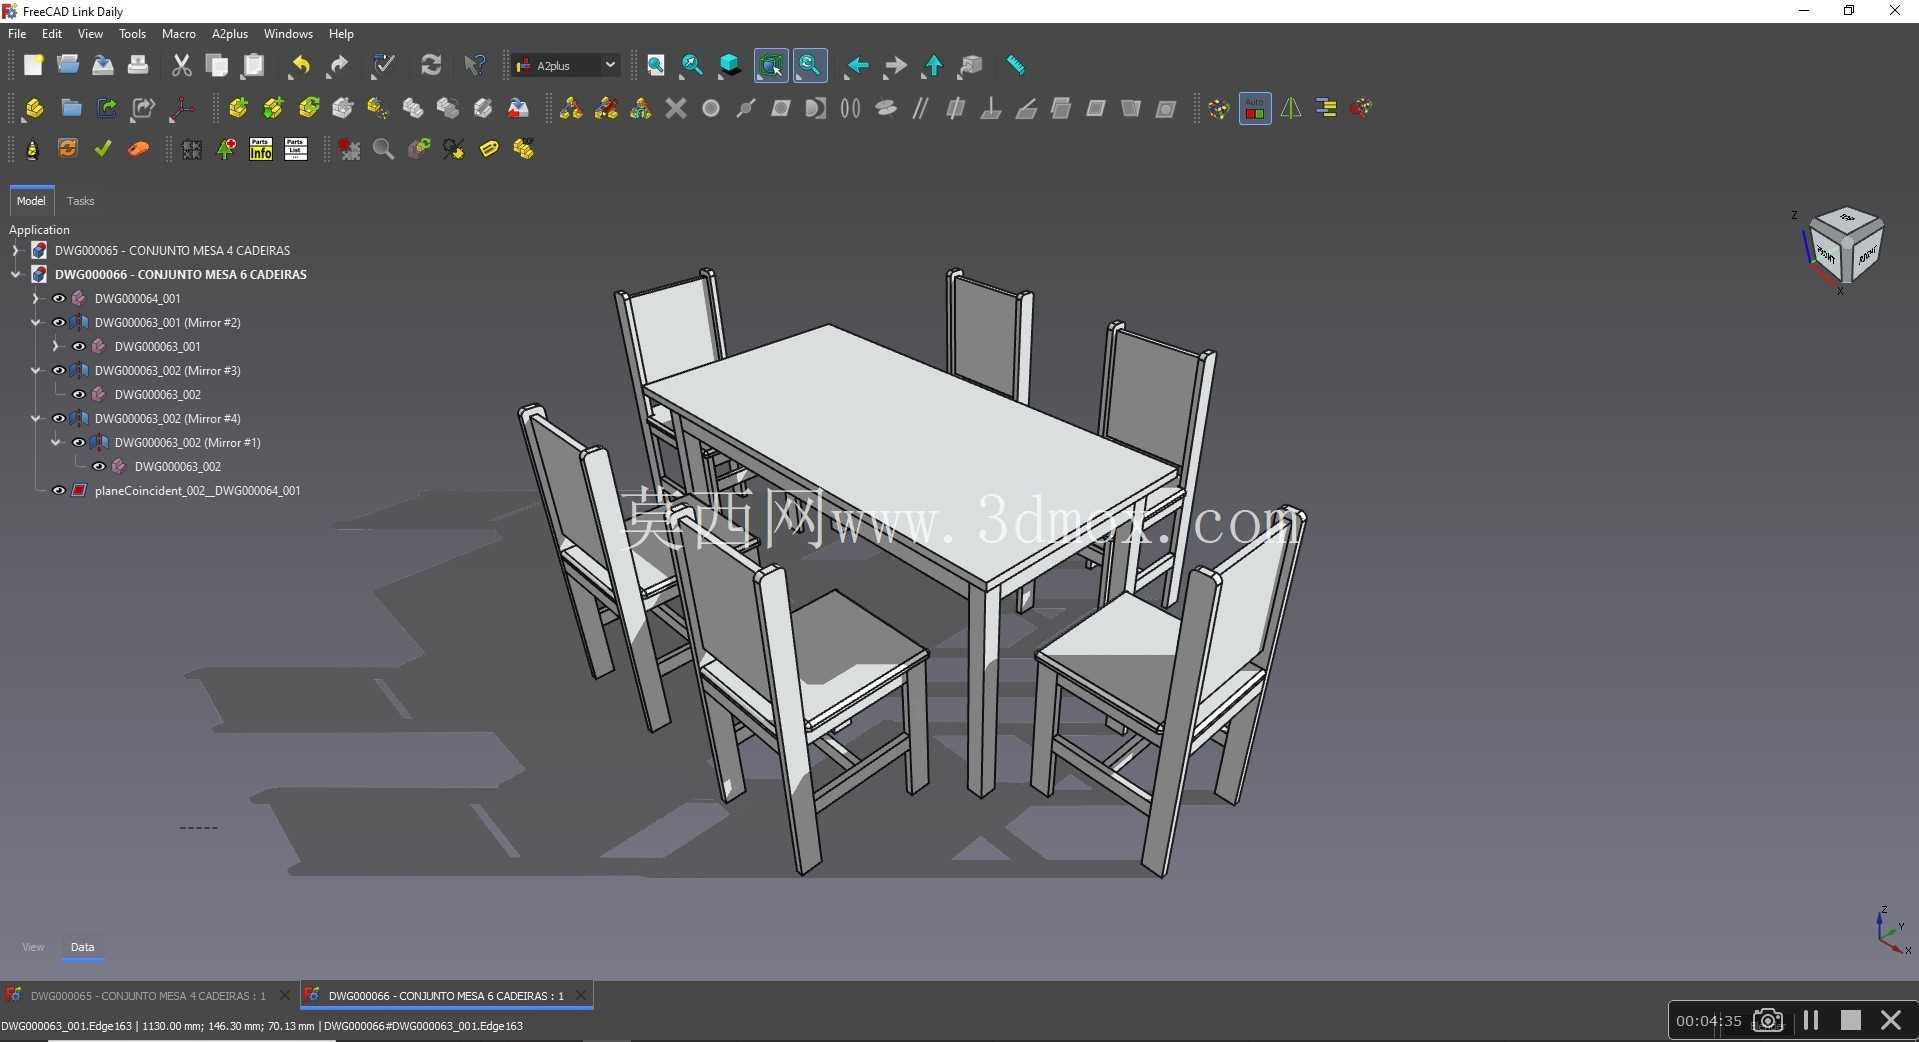Select planeCoincident_002__DWG000064_001 in tree
This screenshot has height=1042, width=1919.
pyautogui.click(x=198, y=490)
